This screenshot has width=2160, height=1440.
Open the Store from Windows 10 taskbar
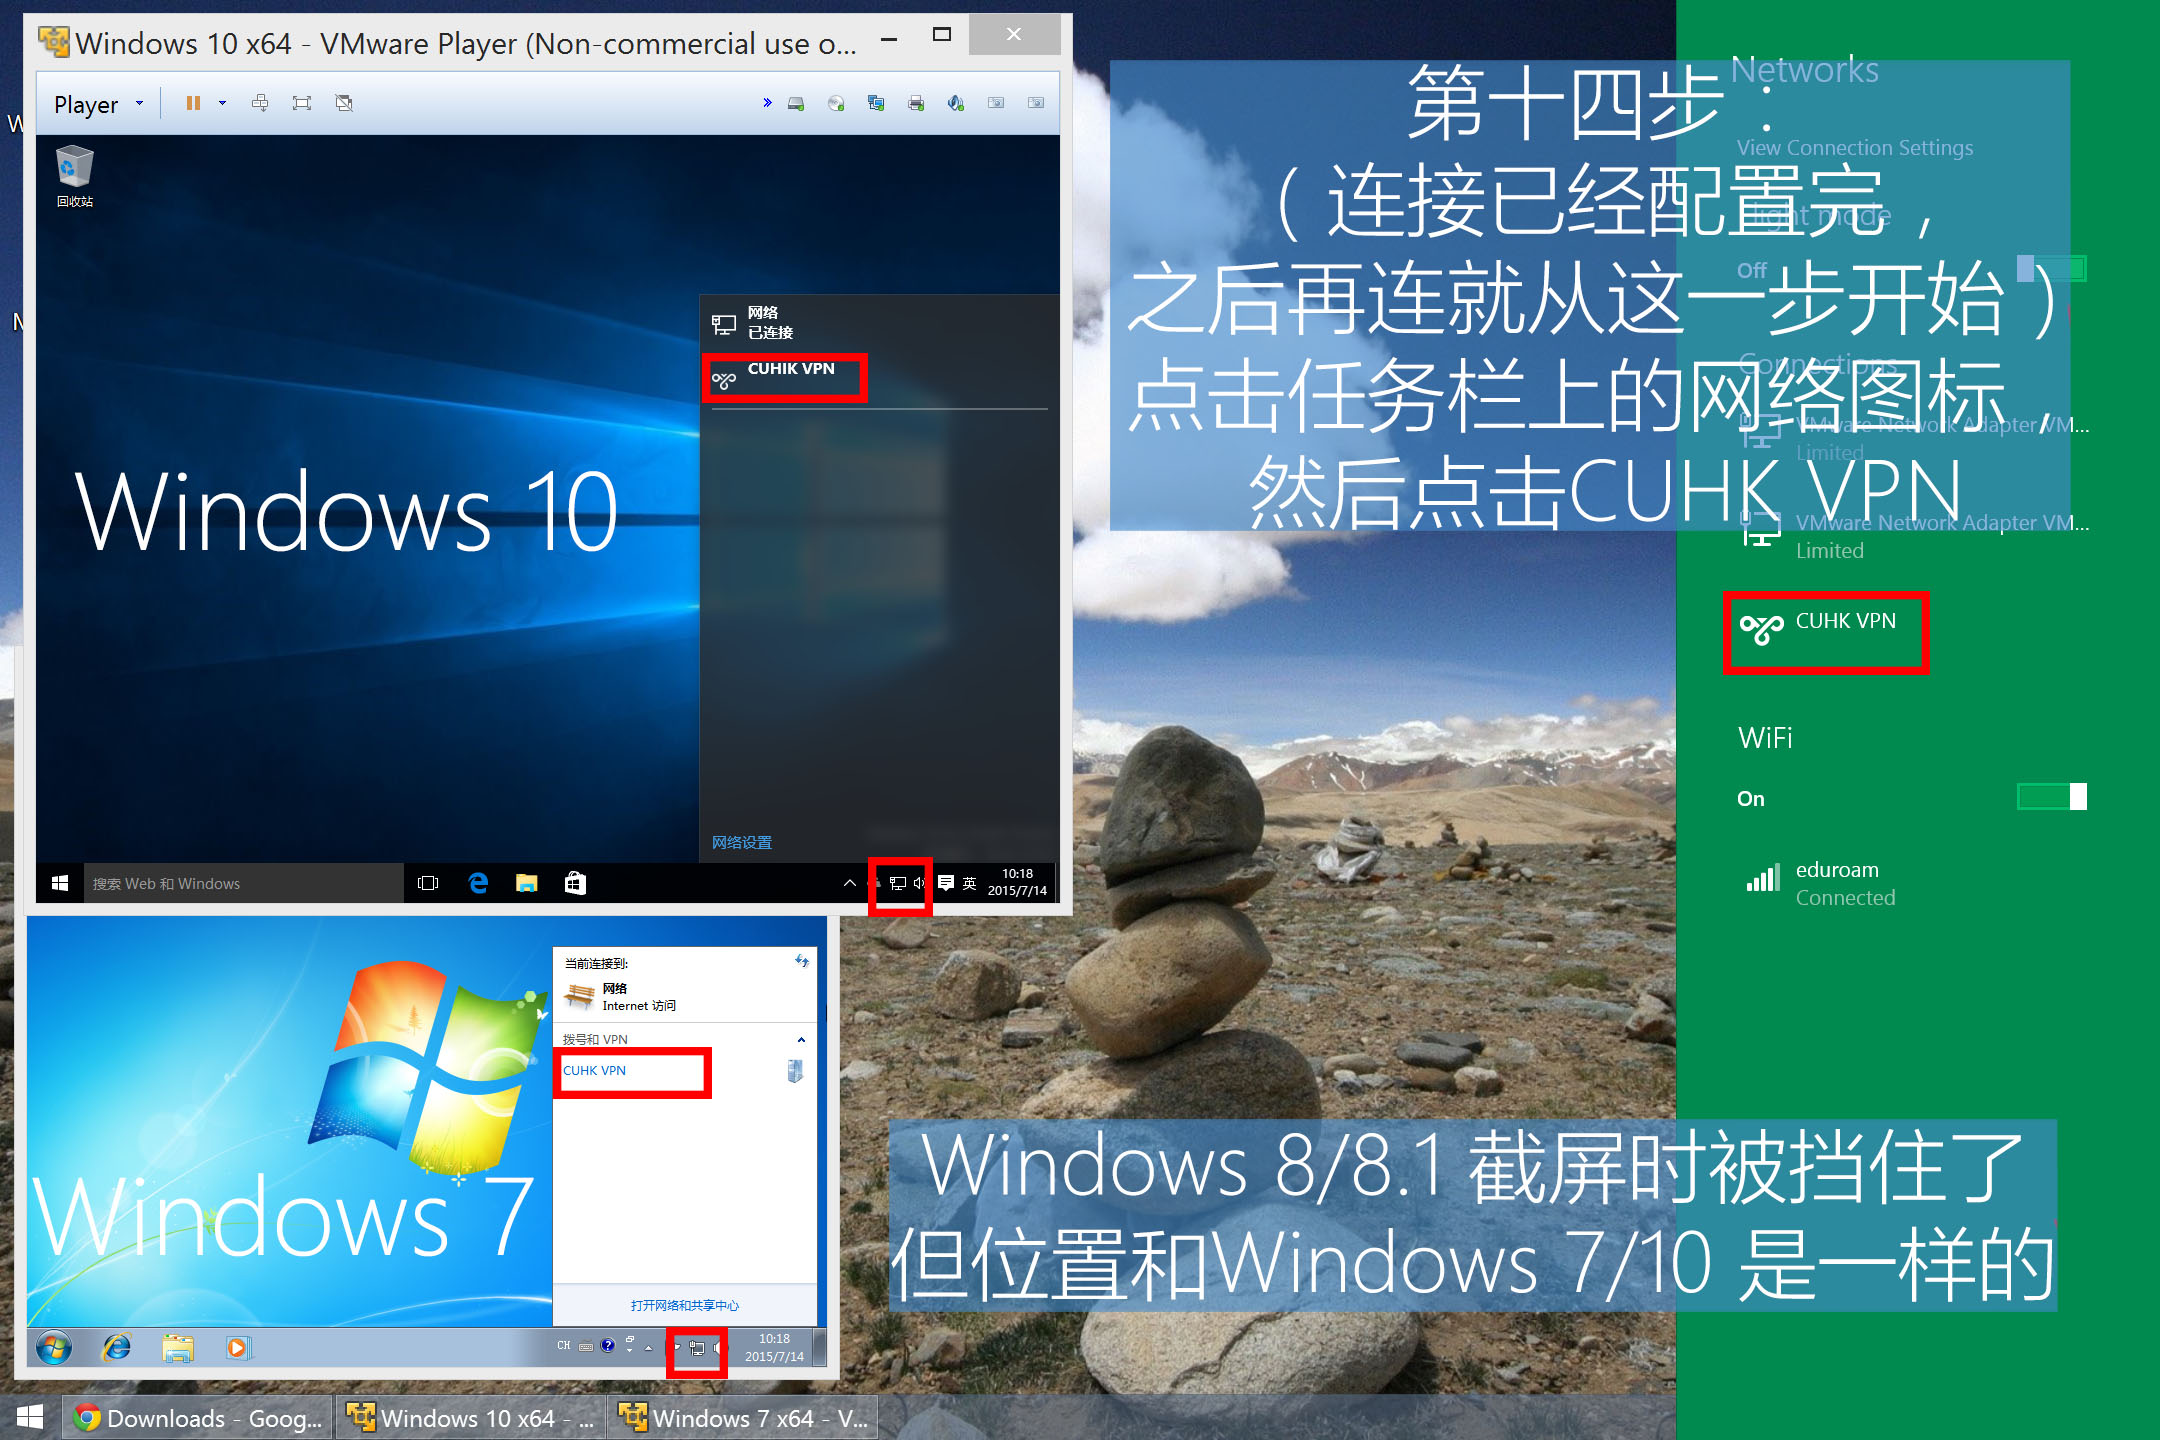point(575,883)
